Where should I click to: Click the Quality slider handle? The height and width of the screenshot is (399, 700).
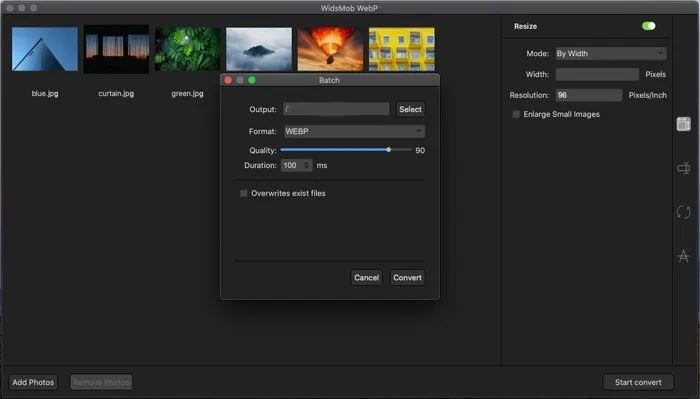click(389, 150)
